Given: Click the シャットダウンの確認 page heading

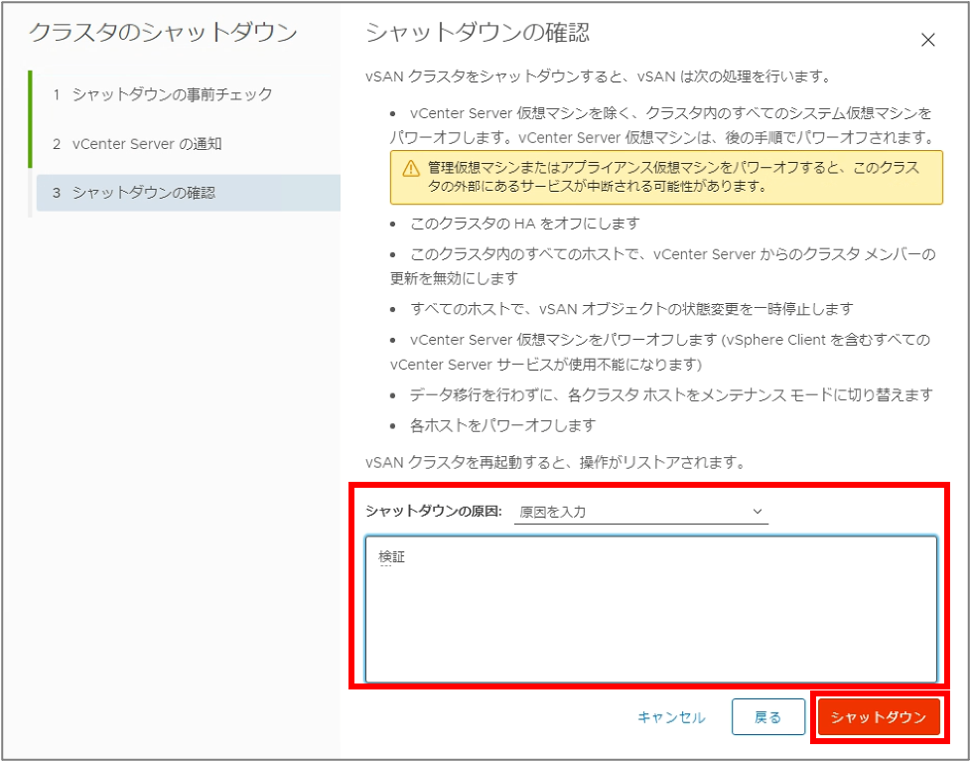Looking at the screenshot, I should 477,33.
